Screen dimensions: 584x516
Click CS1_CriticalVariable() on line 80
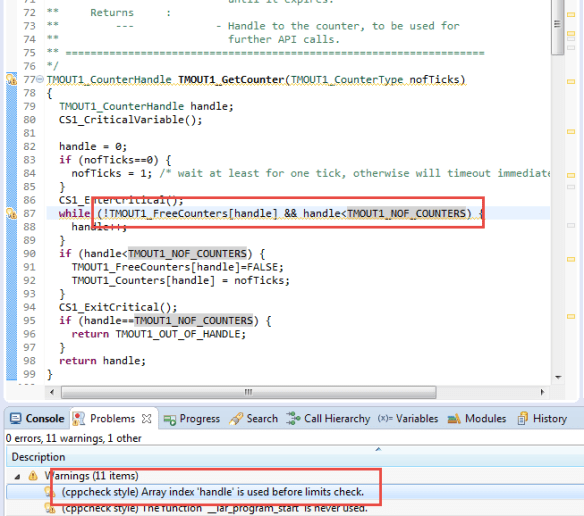[x=130, y=120]
